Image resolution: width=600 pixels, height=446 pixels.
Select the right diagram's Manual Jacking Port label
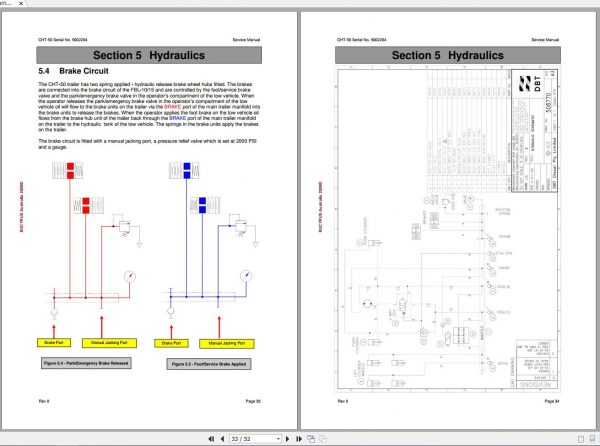(227, 343)
